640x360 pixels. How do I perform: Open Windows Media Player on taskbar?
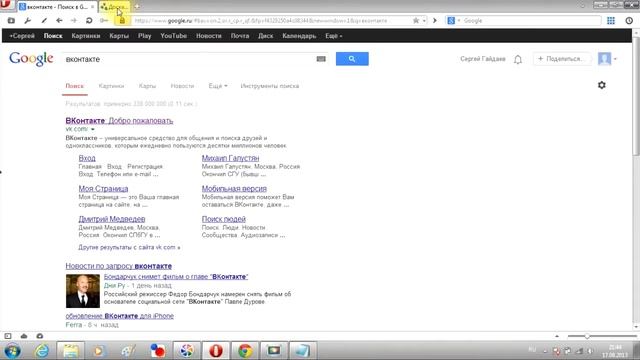pyautogui.click(x=98, y=351)
